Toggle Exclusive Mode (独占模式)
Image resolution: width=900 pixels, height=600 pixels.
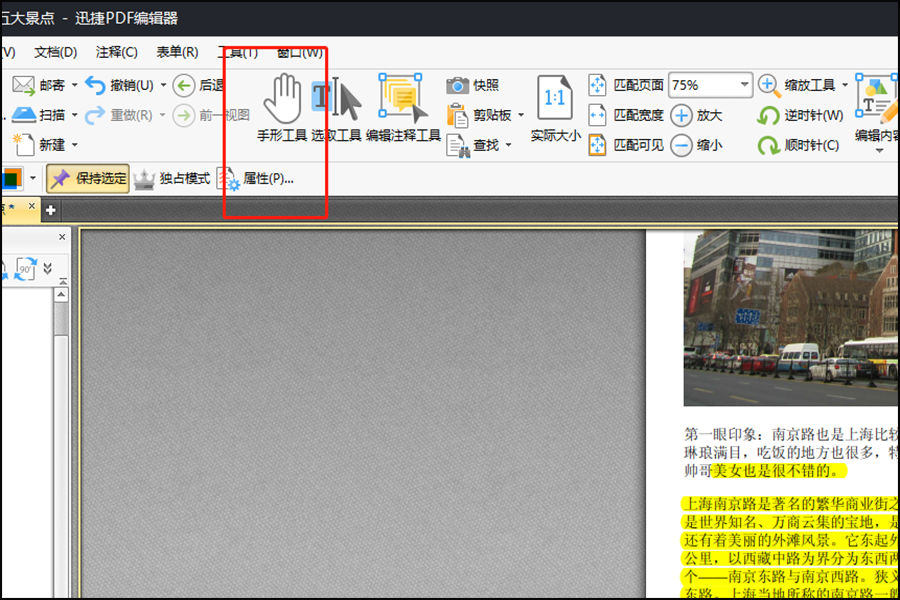[x=172, y=179]
